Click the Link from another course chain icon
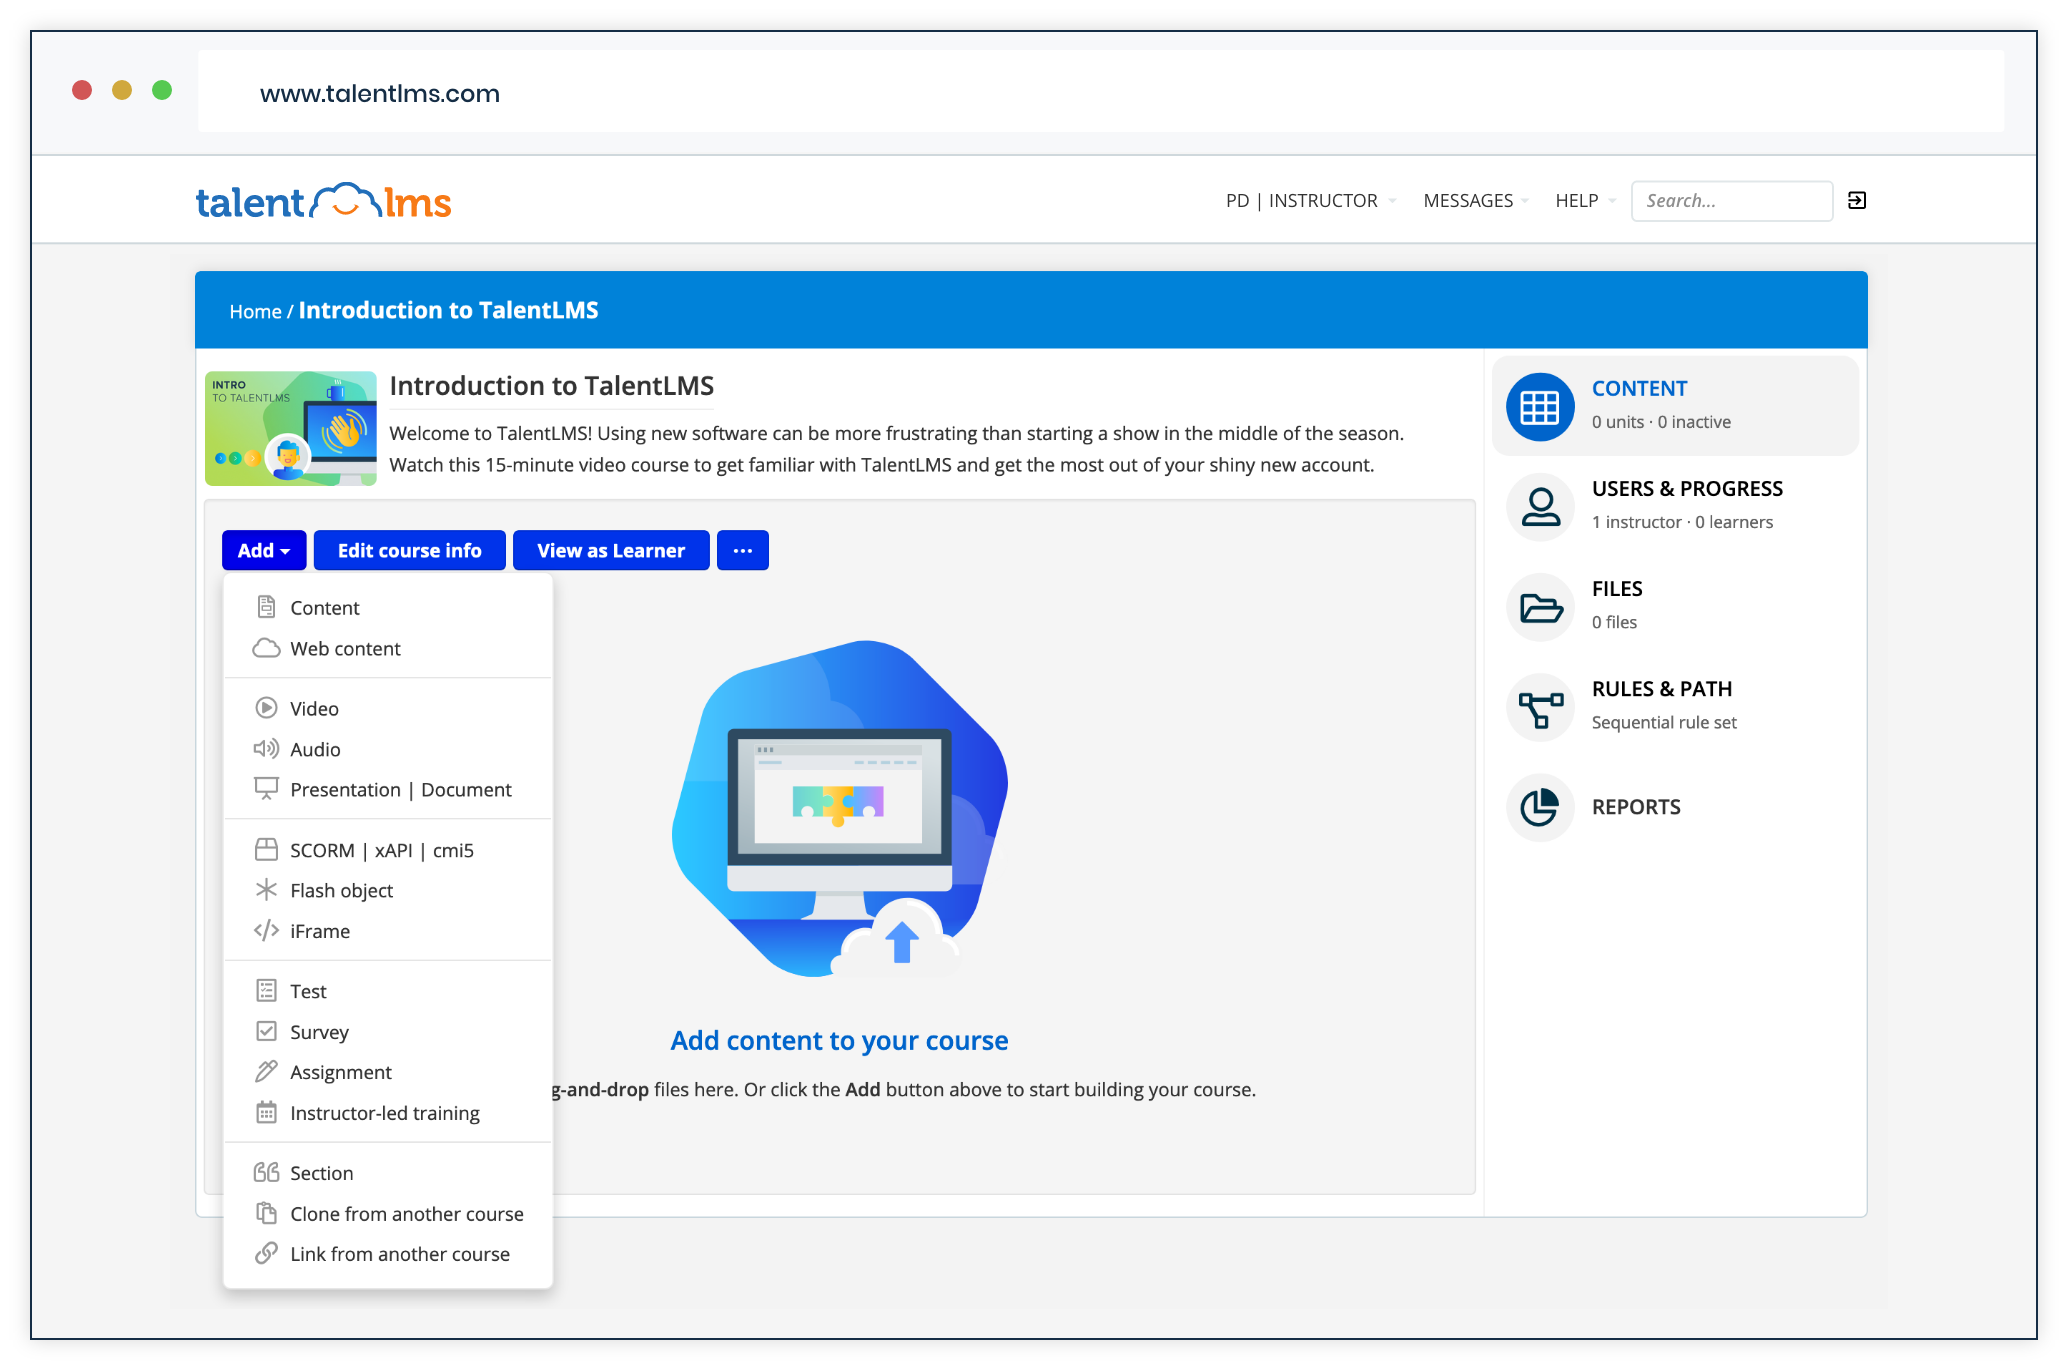 (266, 1253)
